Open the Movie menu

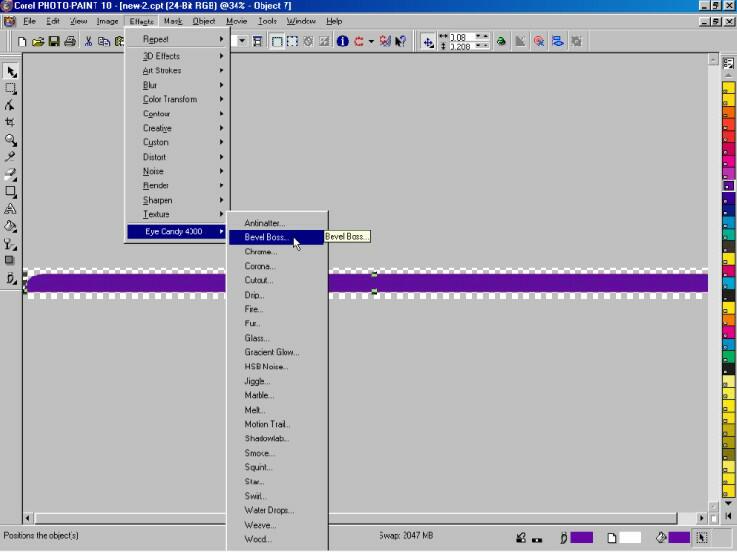[x=236, y=21]
